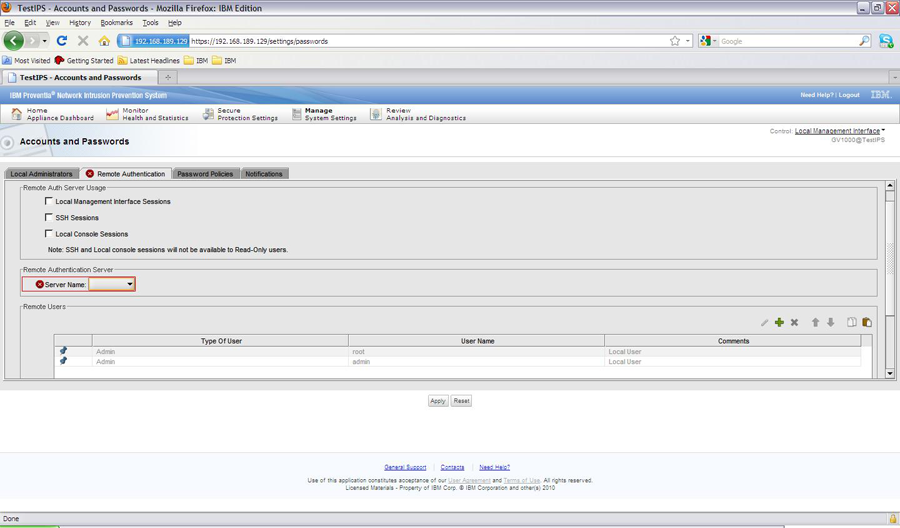
Task: Click the panel scrollbar up arrow
Action: 890,185
